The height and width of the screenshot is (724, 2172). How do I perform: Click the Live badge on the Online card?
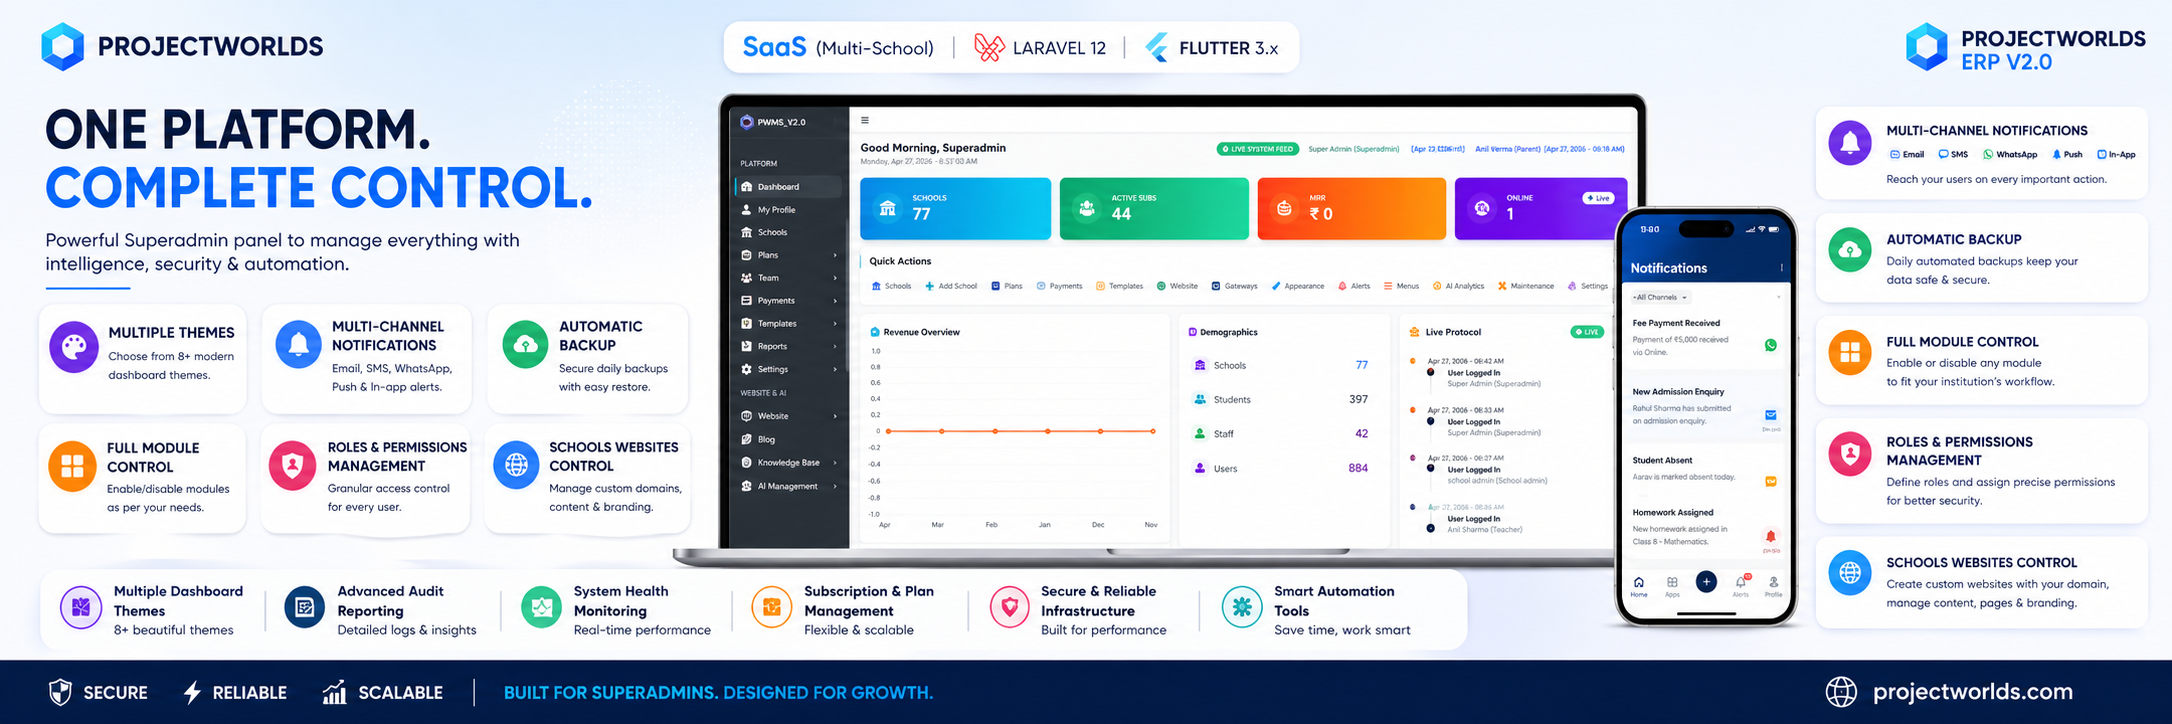[x=1598, y=198]
